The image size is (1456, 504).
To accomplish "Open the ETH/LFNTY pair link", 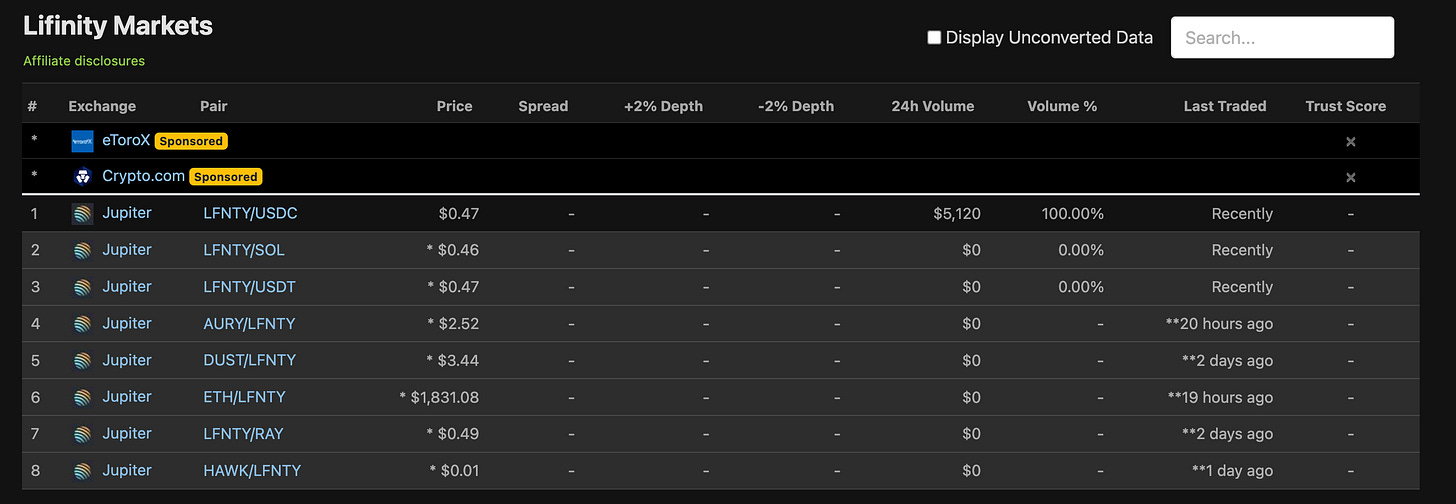I will (x=244, y=397).
